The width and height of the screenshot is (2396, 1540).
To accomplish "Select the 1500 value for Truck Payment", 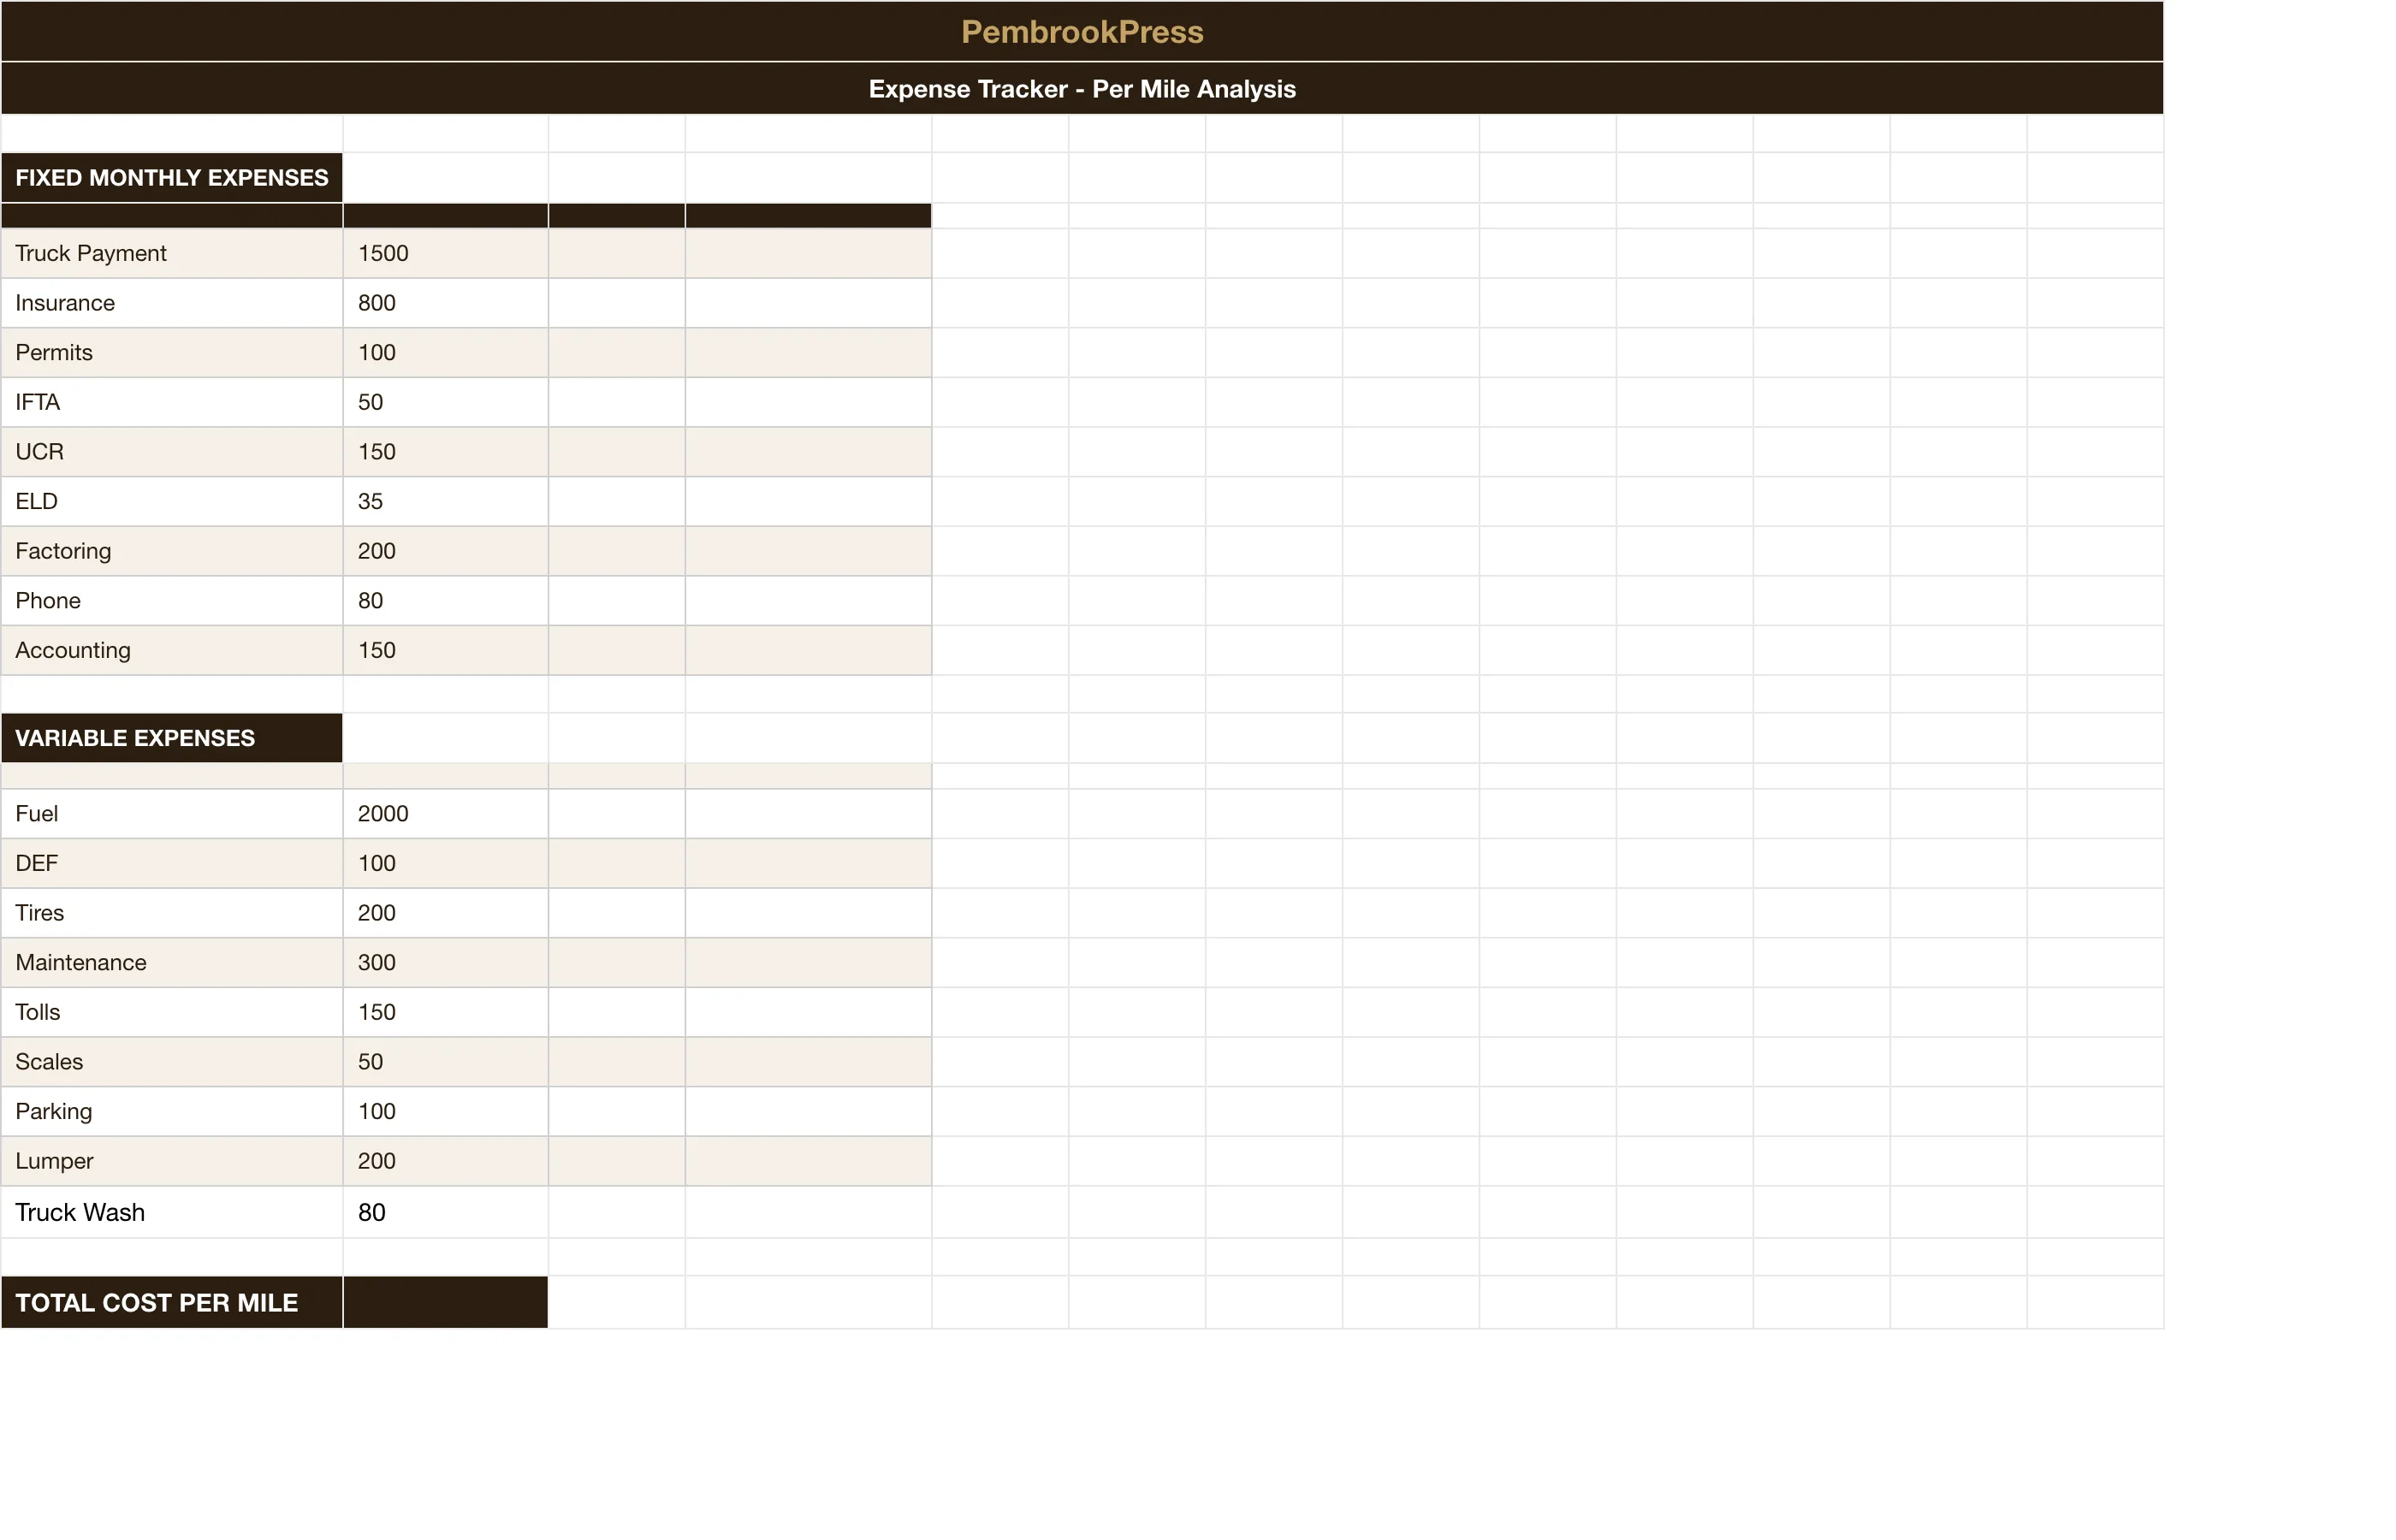I will (446, 253).
